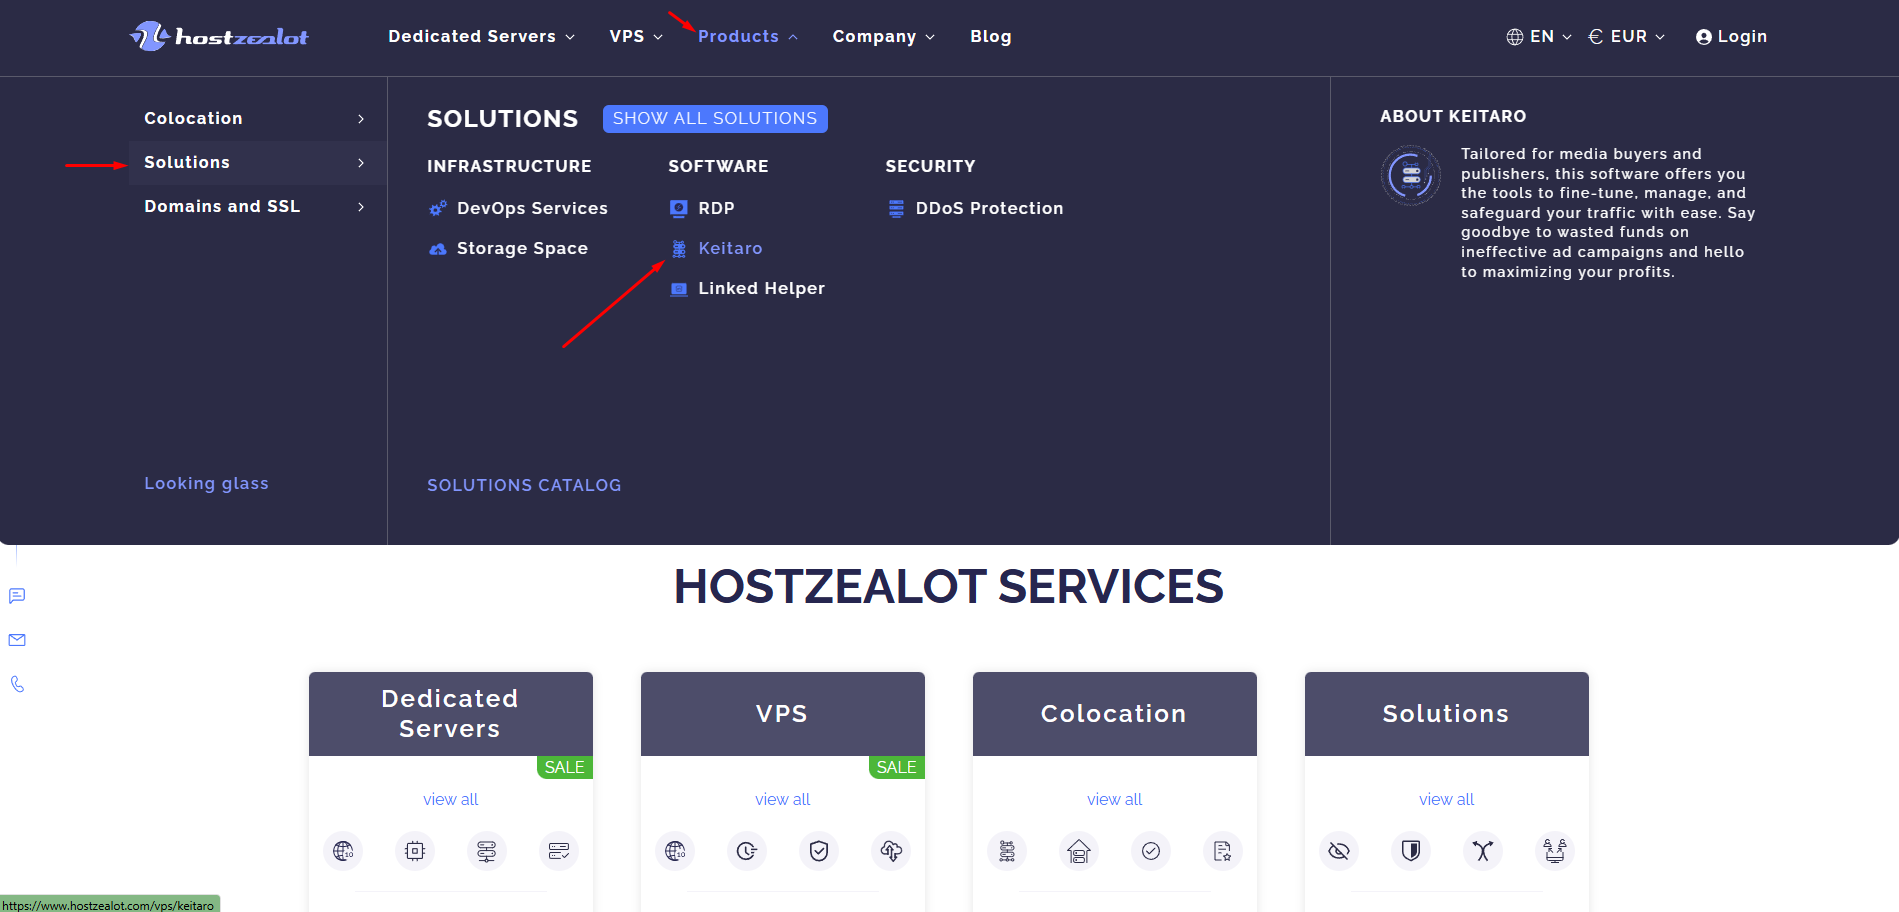The width and height of the screenshot is (1899, 912).
Task: Click Solutions users monitor icon
Action: pos(1555,851)
